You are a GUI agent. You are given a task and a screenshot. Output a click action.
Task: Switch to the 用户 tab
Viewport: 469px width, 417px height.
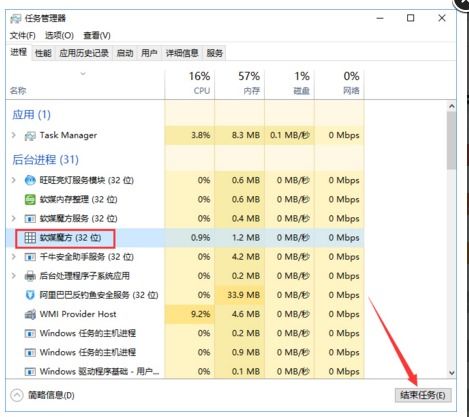[149, 53]
